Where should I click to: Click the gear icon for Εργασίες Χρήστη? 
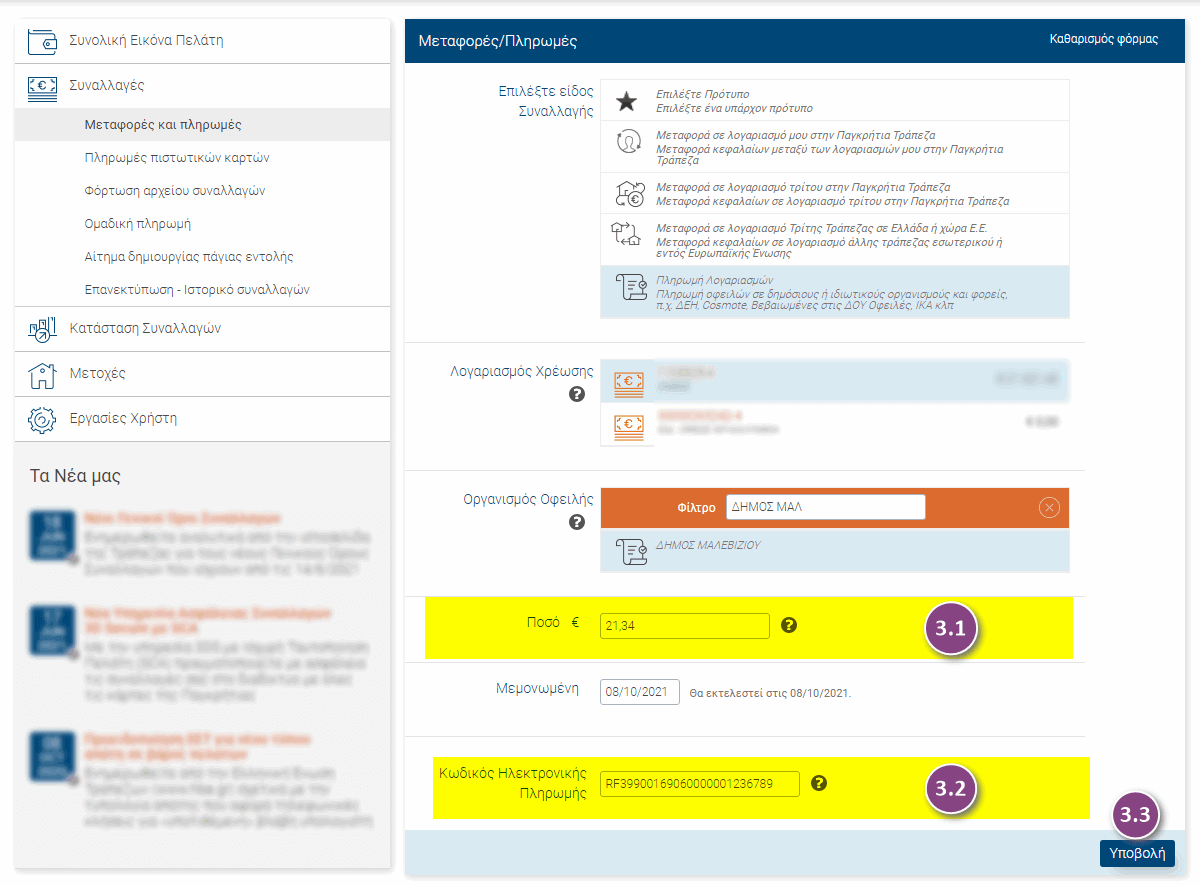coord(42,419)
